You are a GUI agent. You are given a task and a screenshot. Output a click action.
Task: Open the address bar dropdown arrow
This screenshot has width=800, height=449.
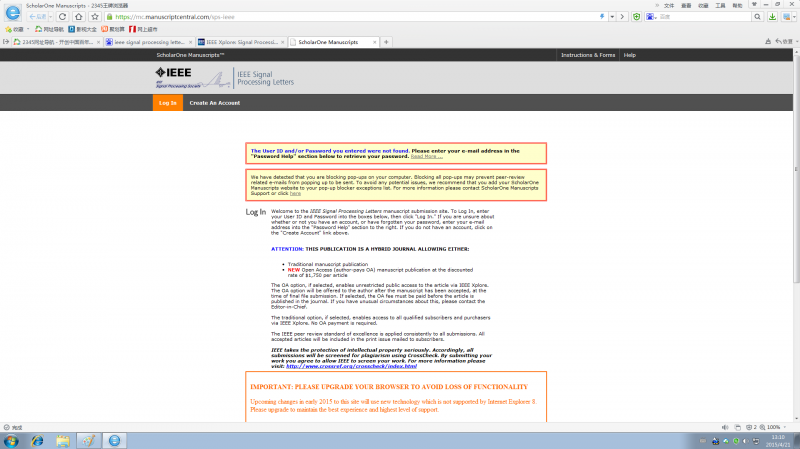(x=612, y=17)
